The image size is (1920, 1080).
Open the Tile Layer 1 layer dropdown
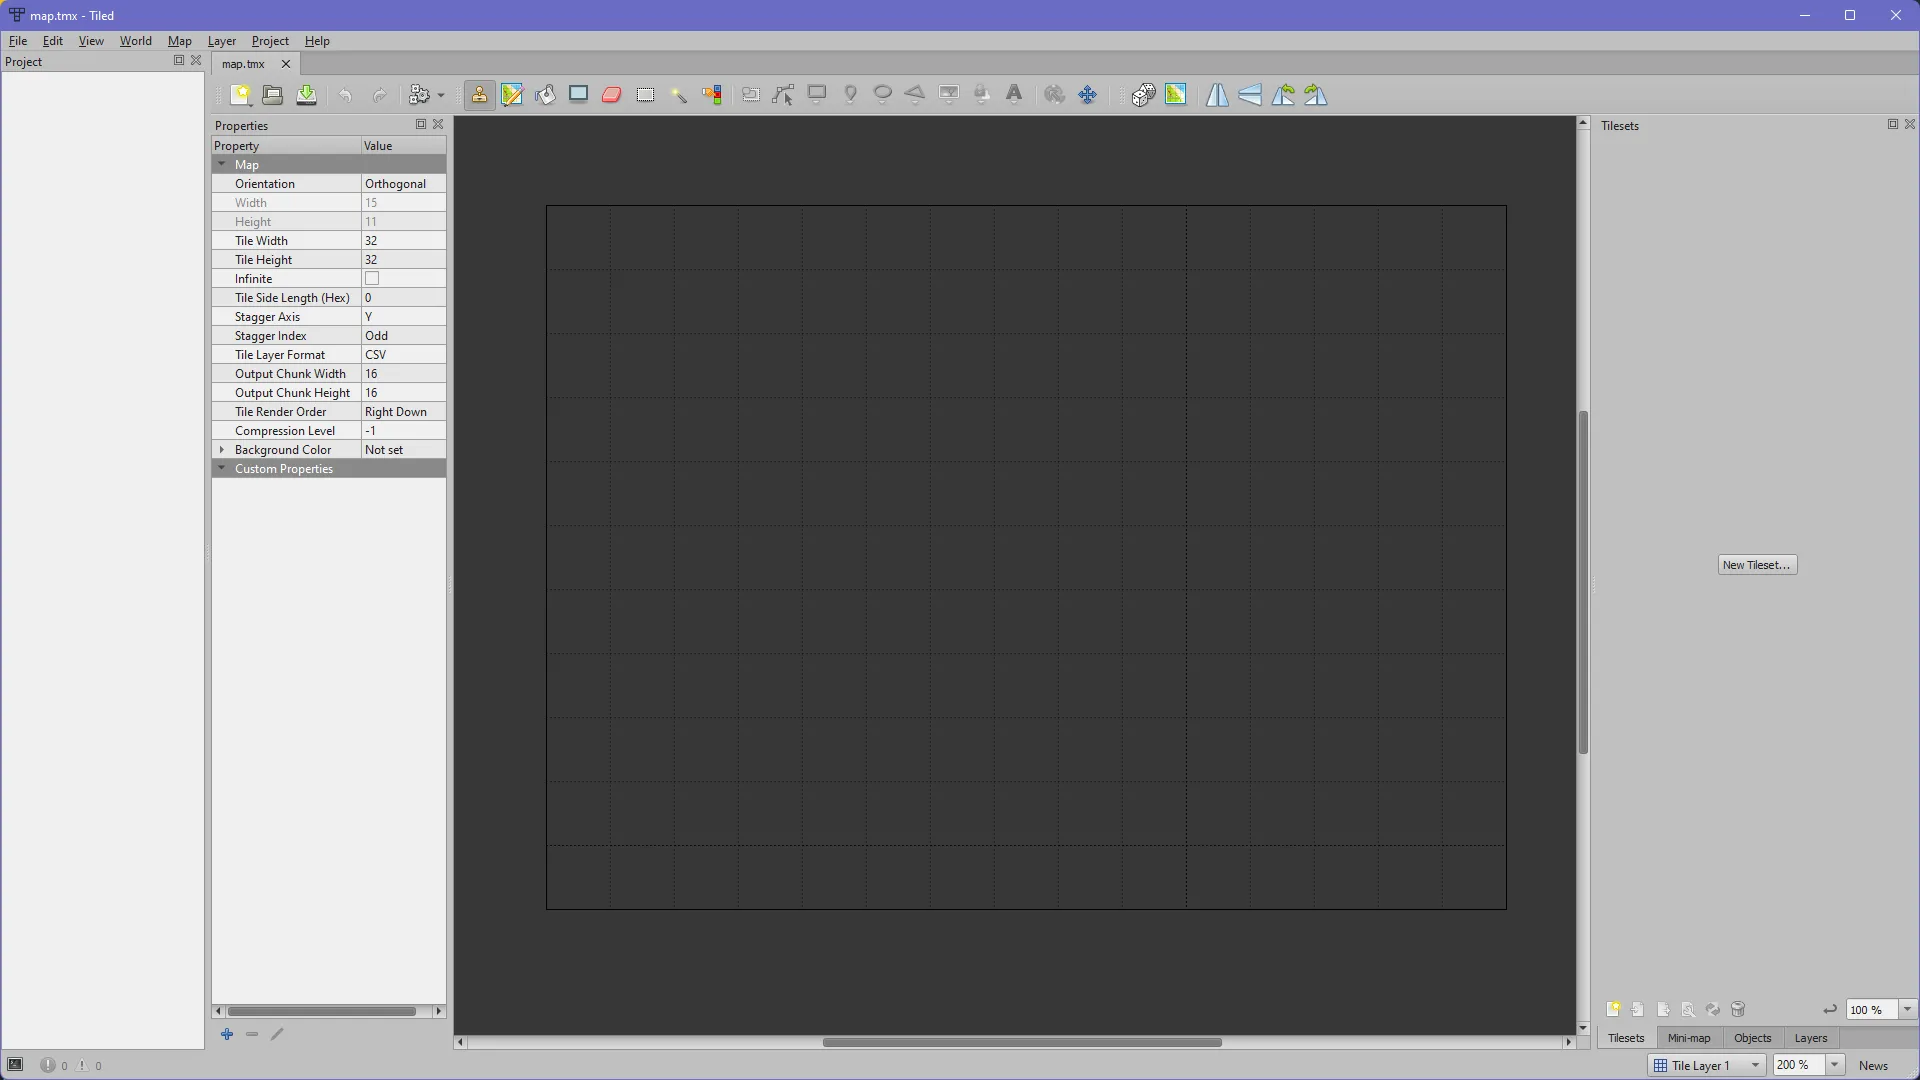[x=1757, y=1065]
